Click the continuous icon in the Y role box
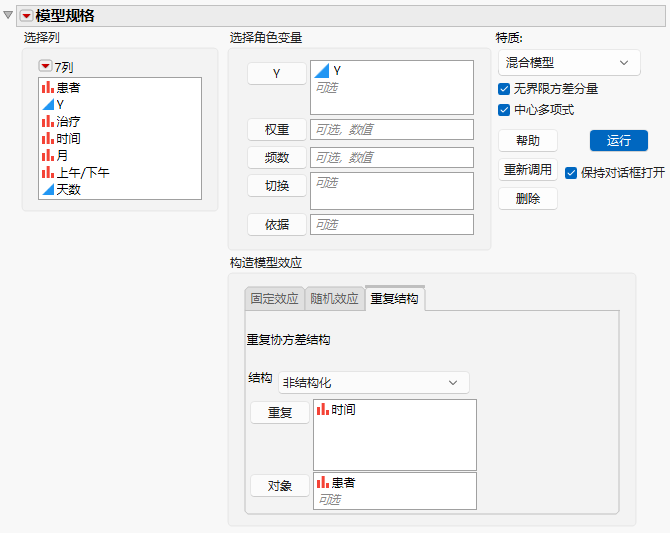This screenshot has width=670, height=533. [x=321, y=71]
